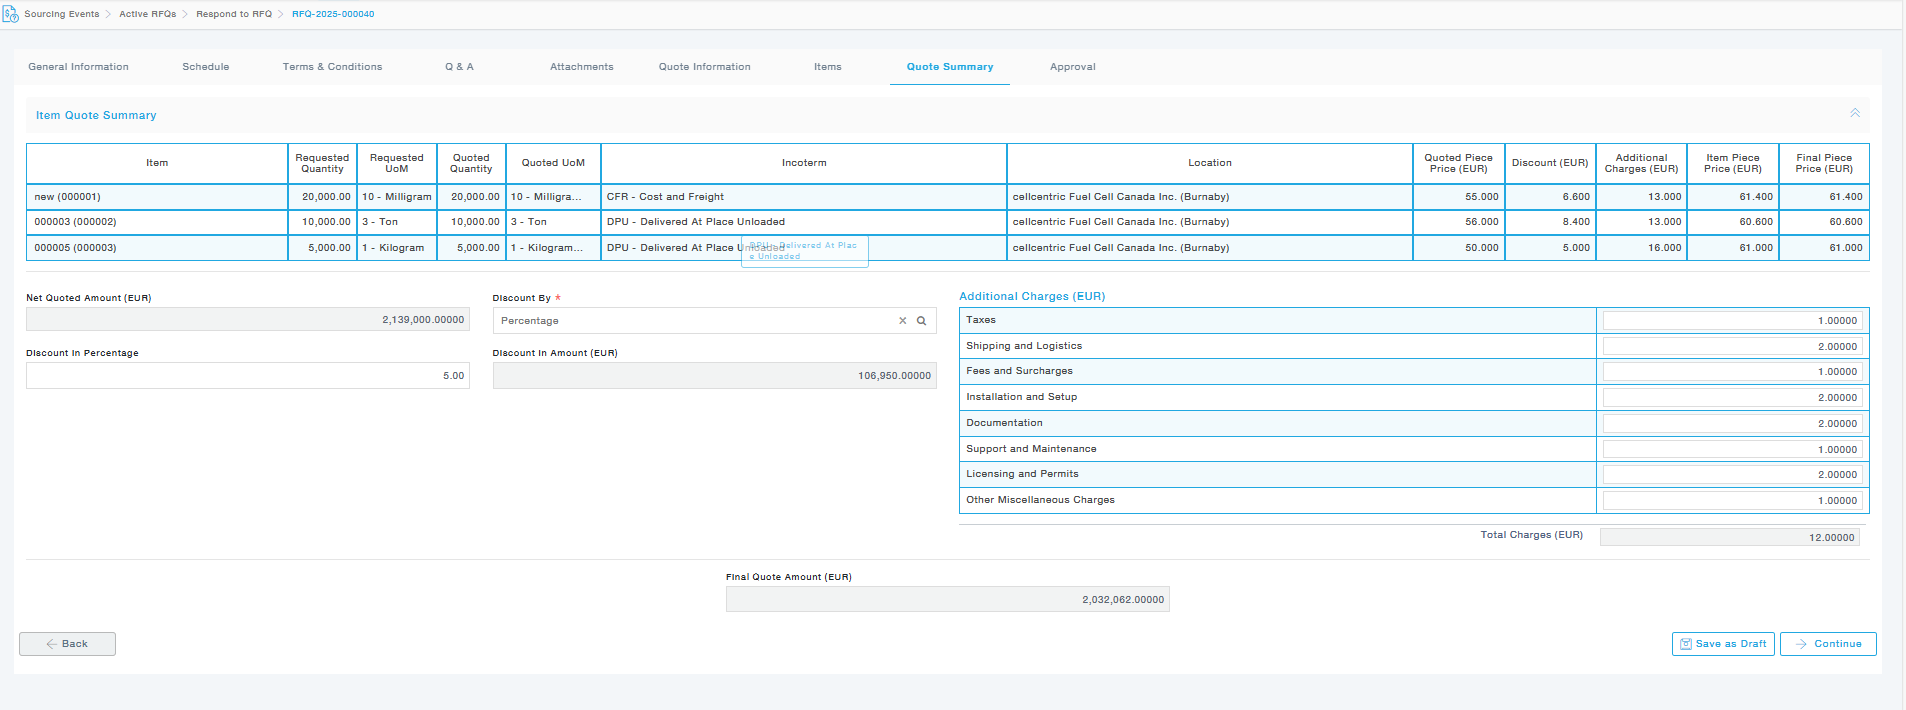This screenshot has width=1906, height=710.
Task: Click the Taxes charge input field
Action: tap(1731, 321)
